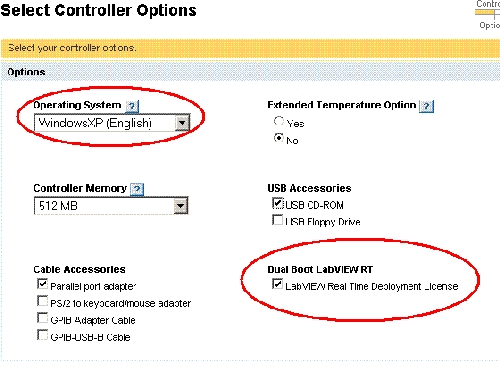Screen dimensions: 500x368
Task: Enable the USB Floppy Drive checkbox
Action: pyautogui.click(x=277, y=220)
